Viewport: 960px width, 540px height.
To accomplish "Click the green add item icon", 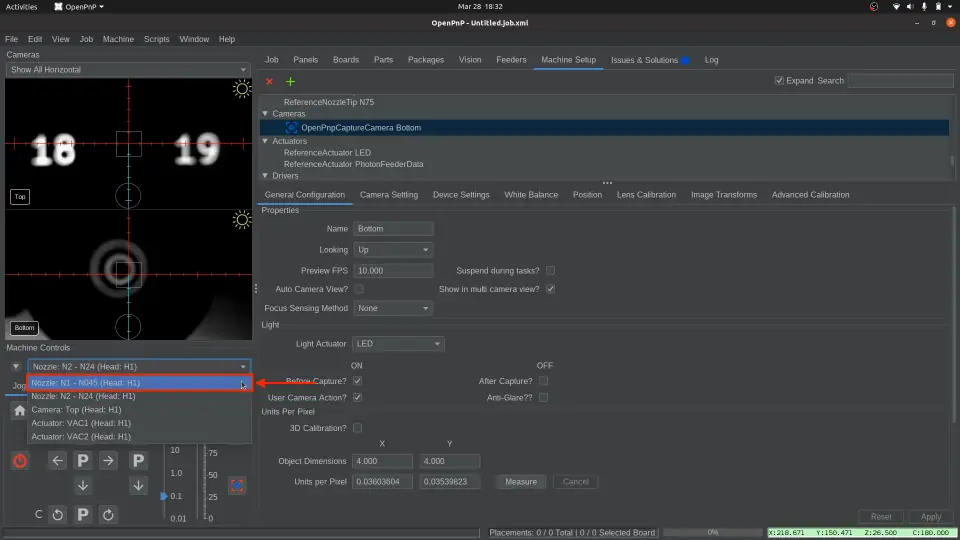I will (290, 81).
